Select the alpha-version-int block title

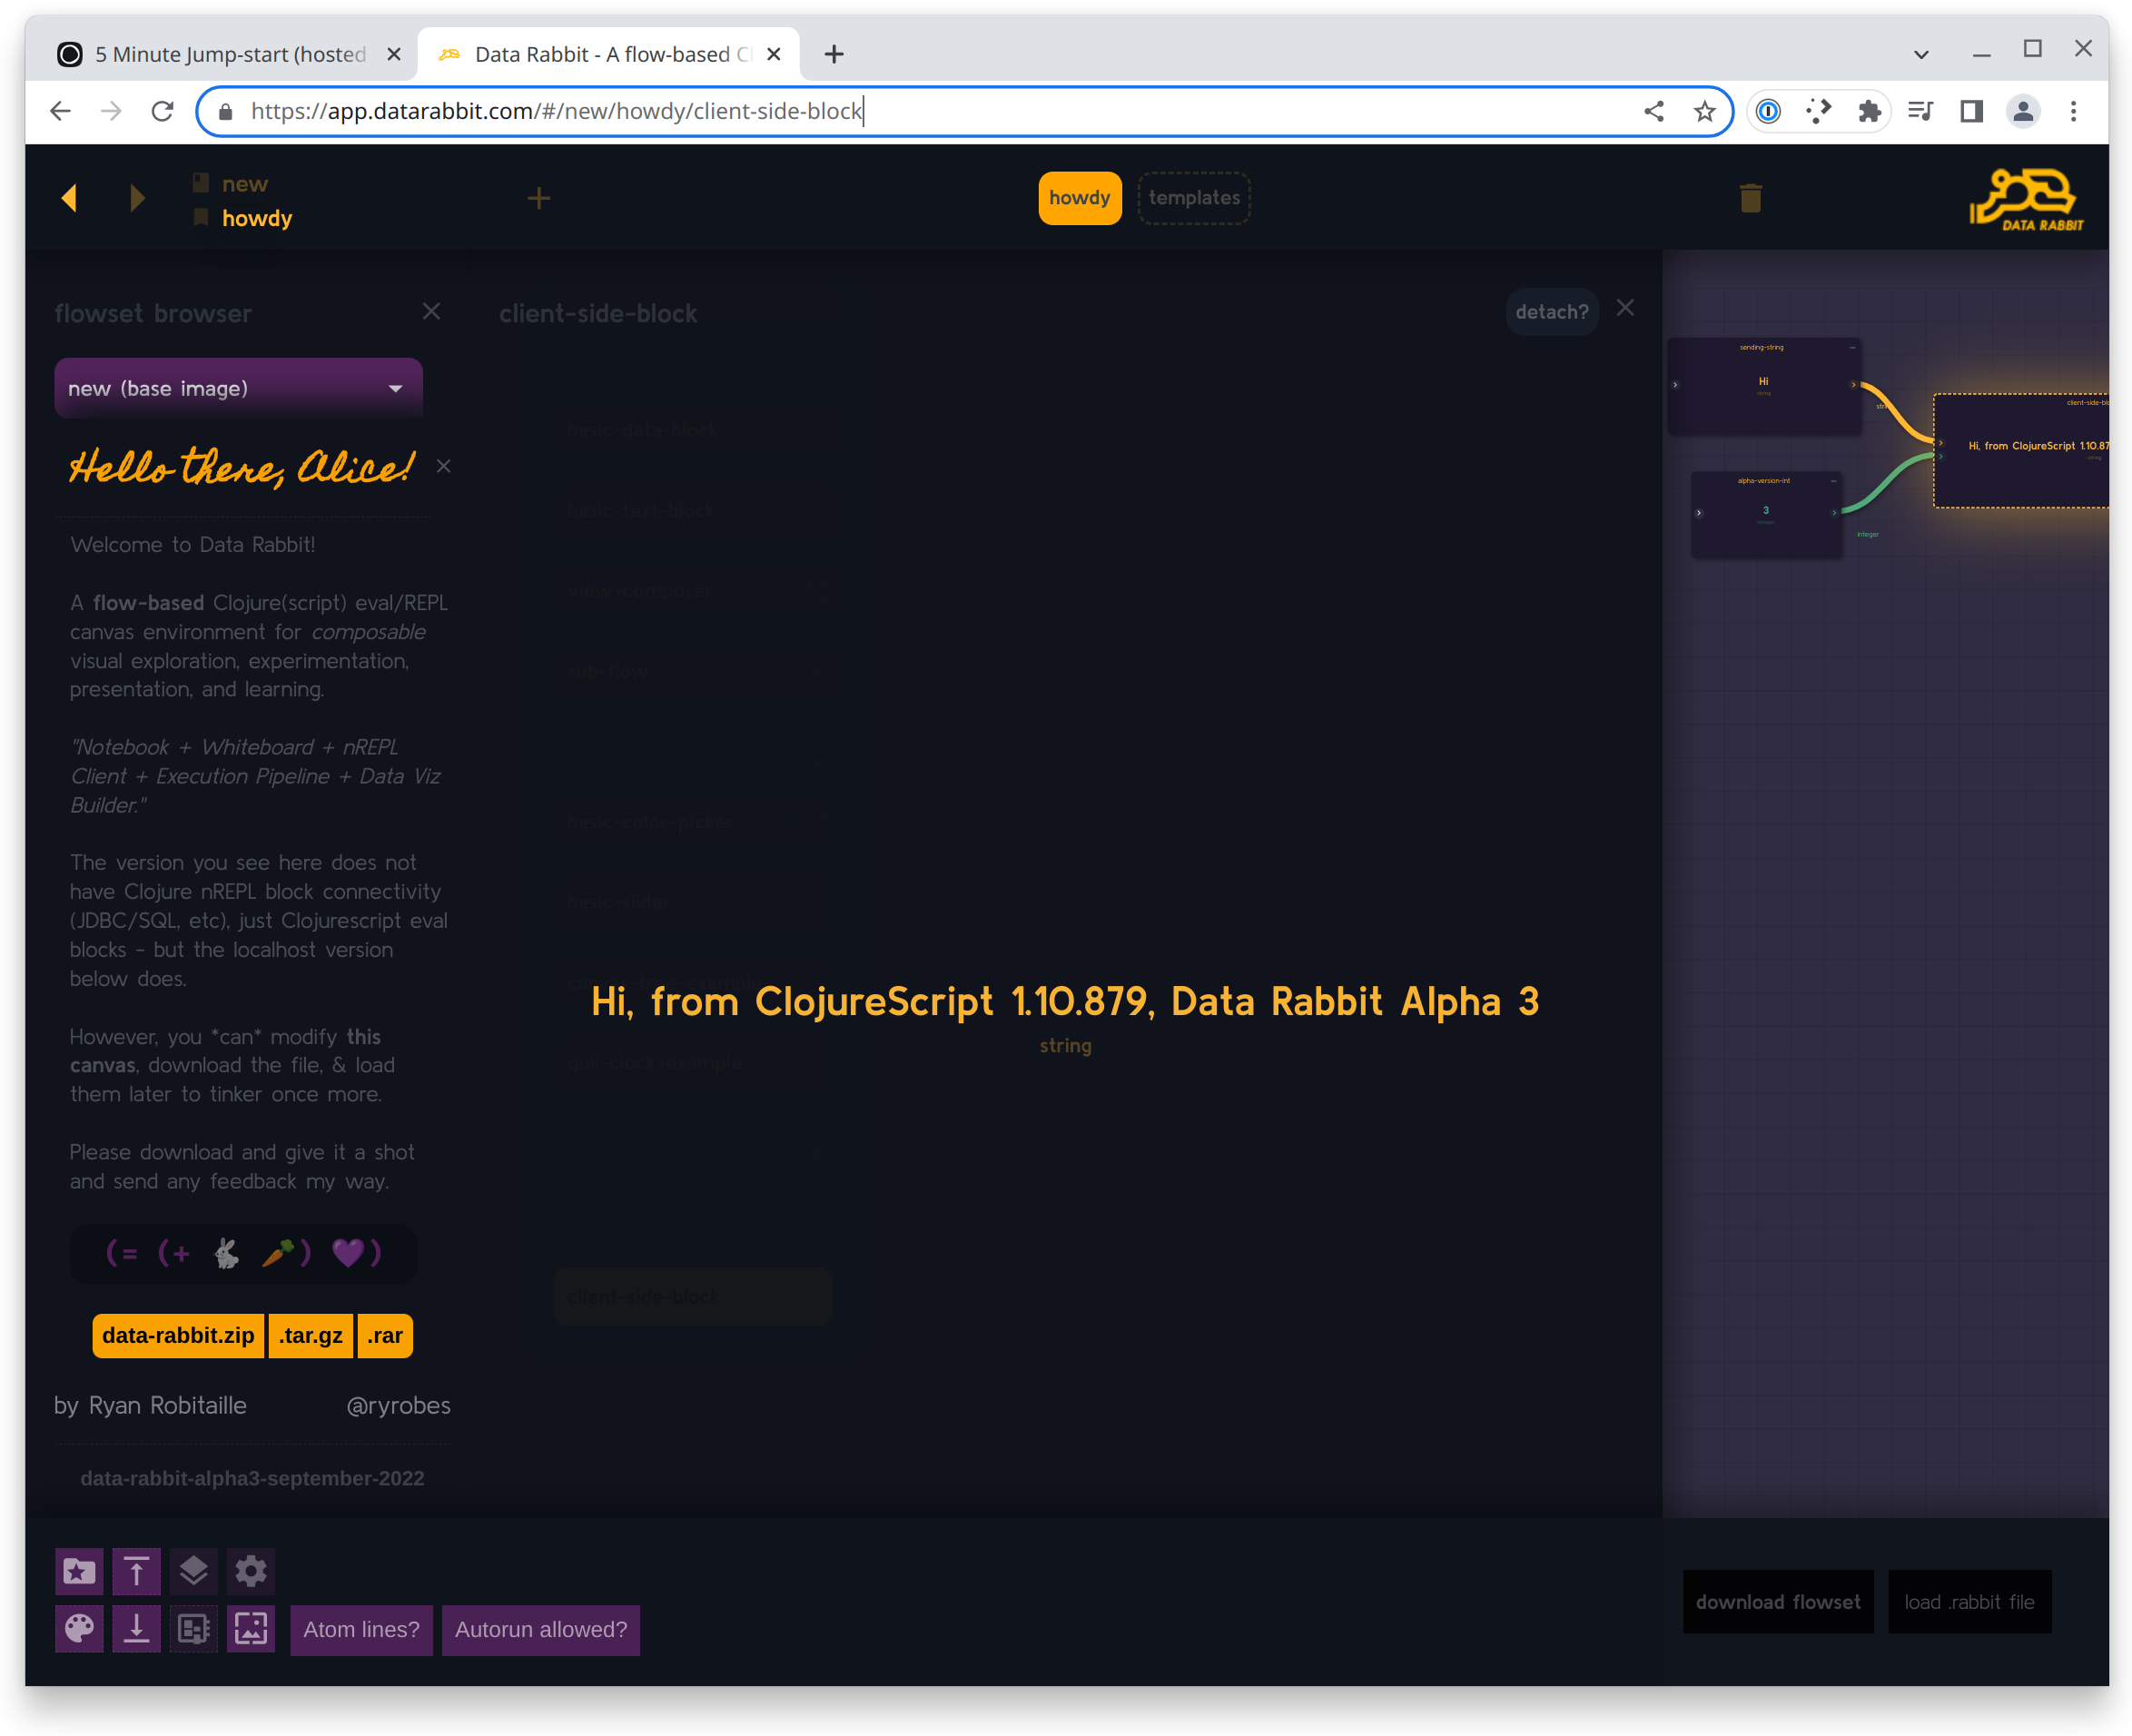click(x=1764, y=481)
